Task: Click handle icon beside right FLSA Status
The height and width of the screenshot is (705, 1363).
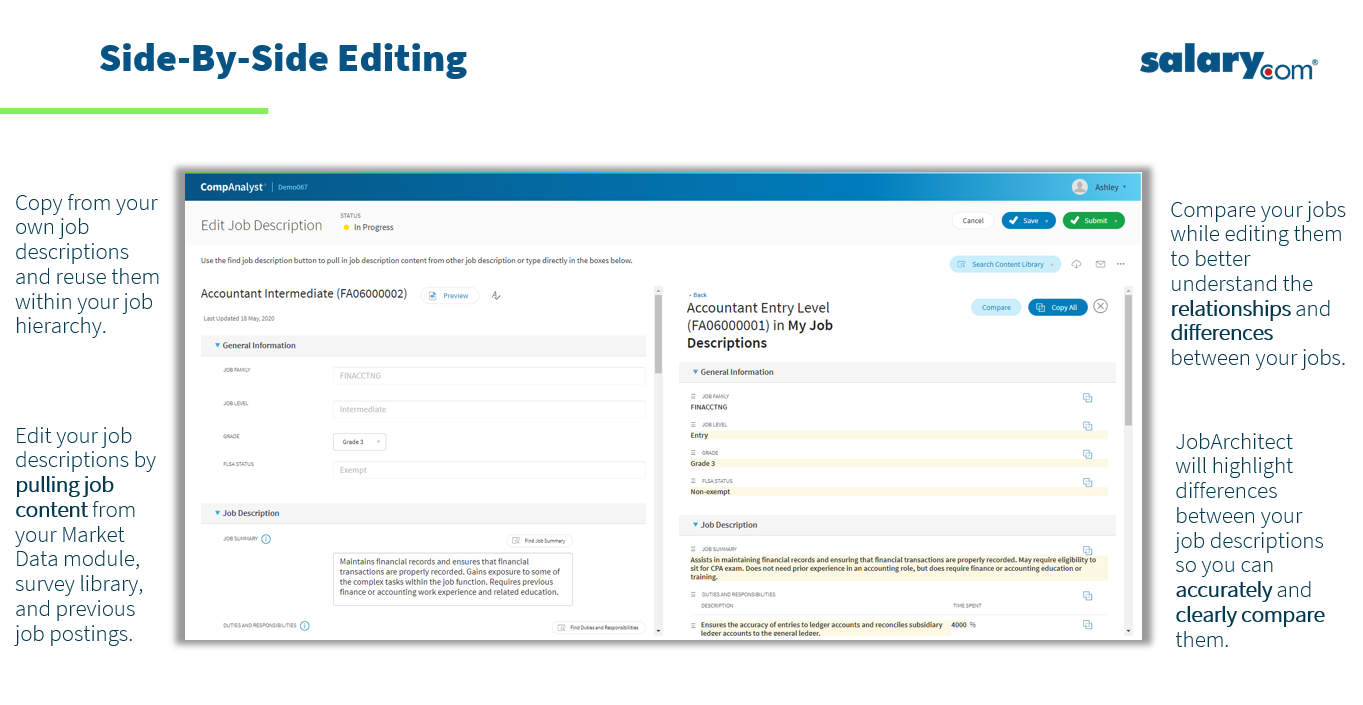Action: [x=693, y=481]
